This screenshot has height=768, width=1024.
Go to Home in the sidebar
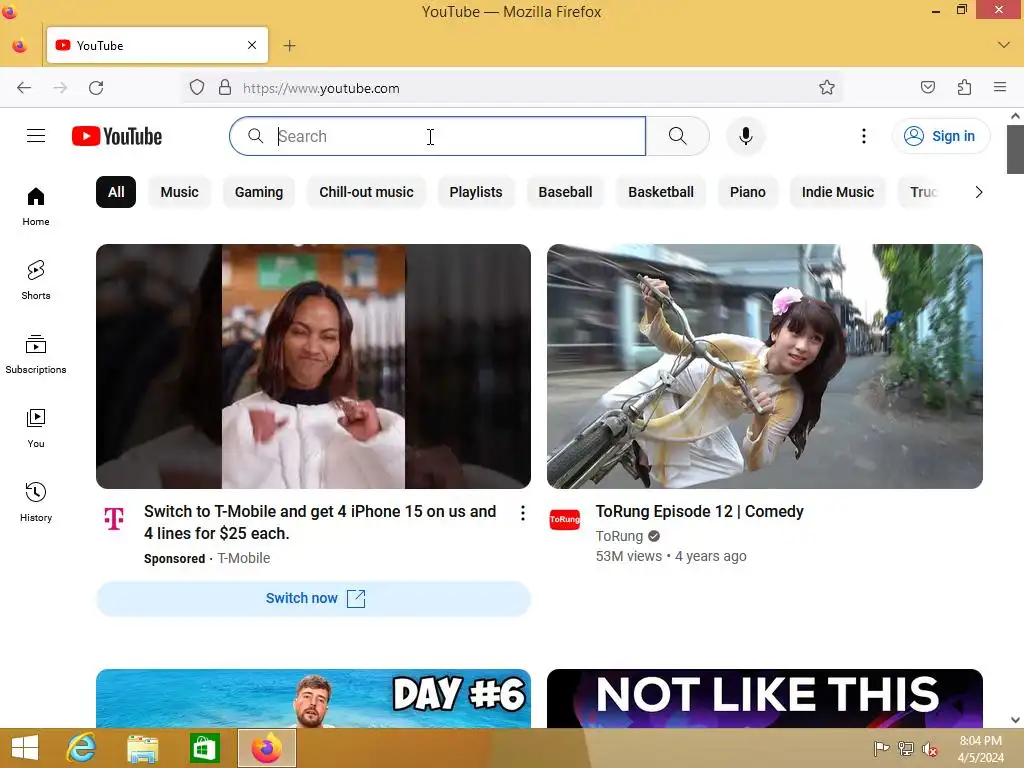point(36,206)
